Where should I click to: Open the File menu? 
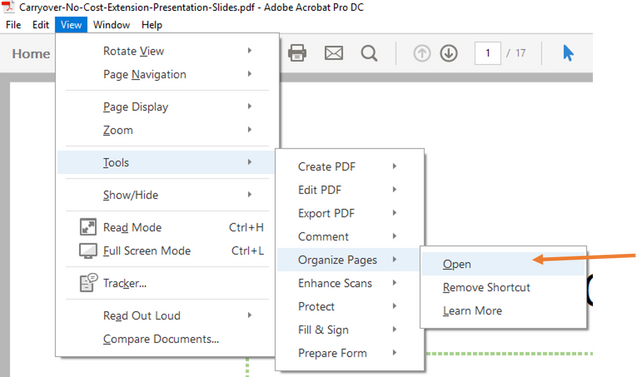[13, 25]
